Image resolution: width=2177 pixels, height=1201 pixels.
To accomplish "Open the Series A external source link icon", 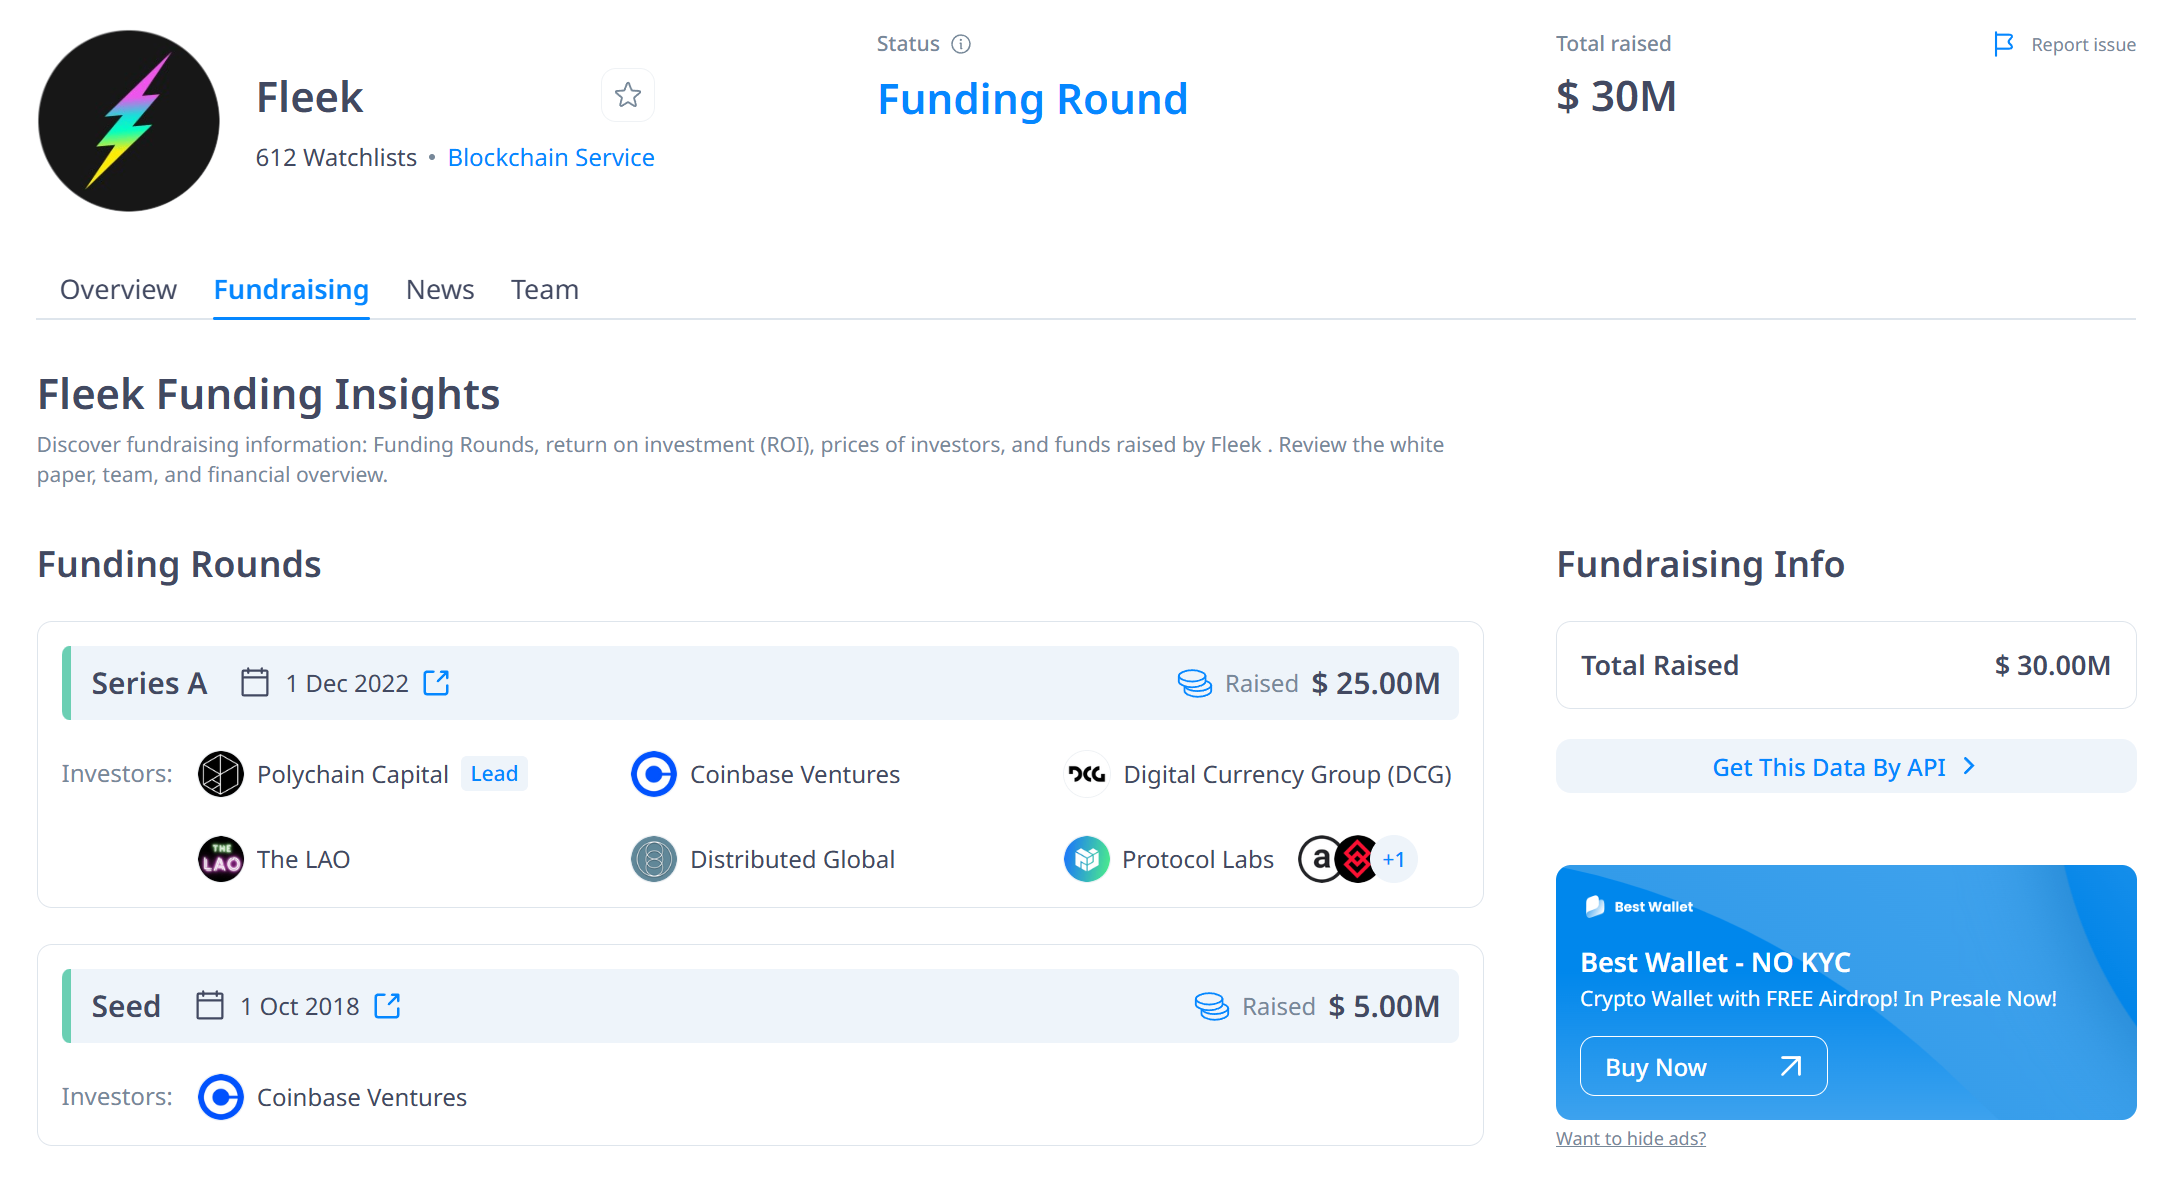I will 436,683.
